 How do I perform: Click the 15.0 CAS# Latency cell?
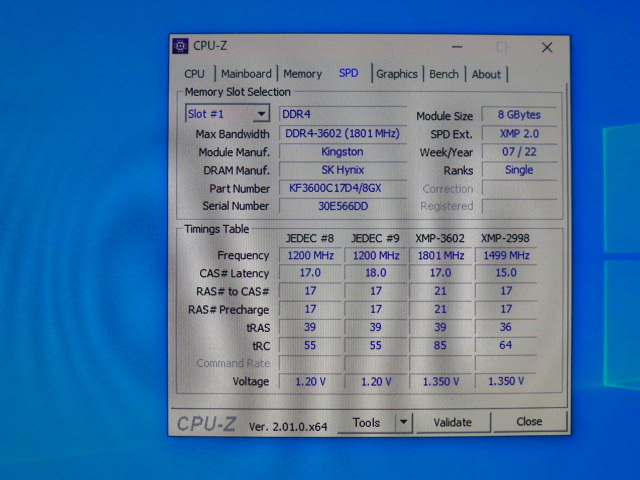[x=506, y=273]
